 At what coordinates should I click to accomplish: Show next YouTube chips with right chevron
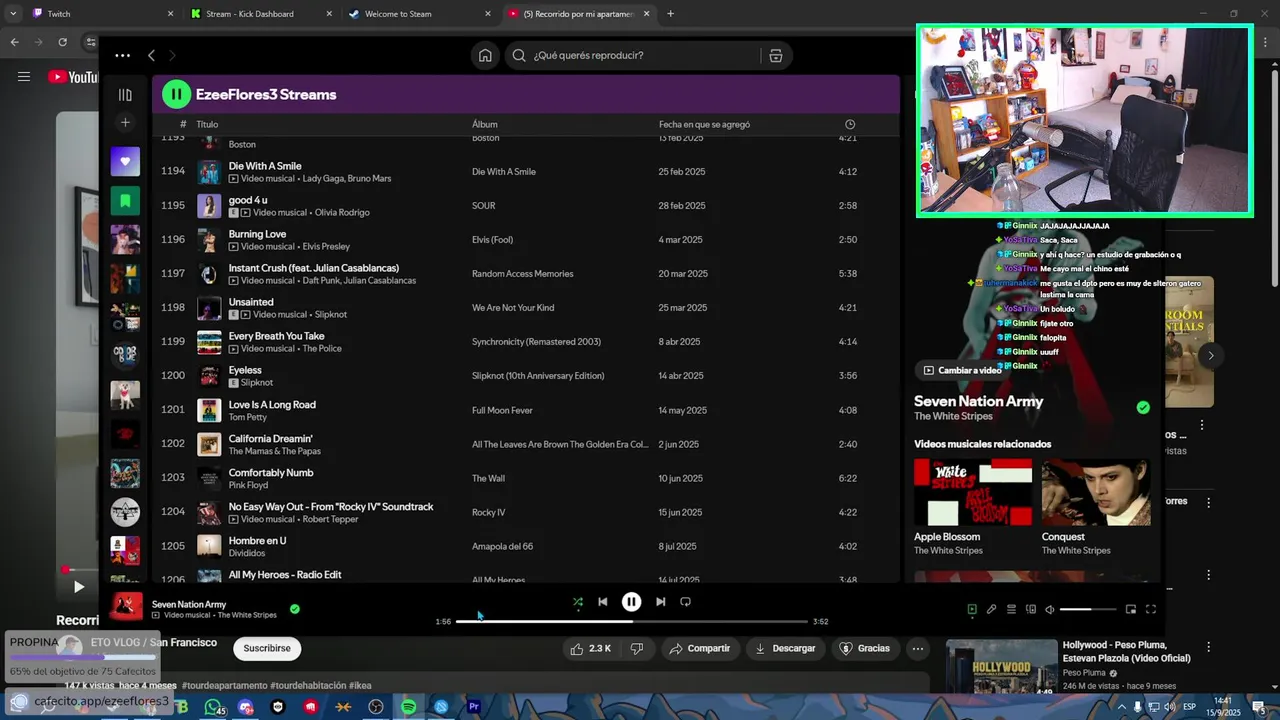tap(1210, 355)
